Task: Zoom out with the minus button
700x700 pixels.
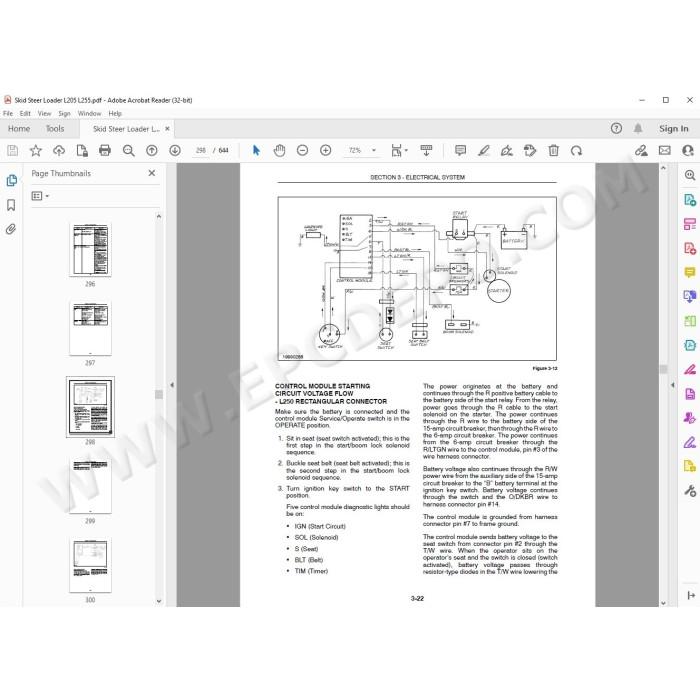Action: tap(303, 150)
